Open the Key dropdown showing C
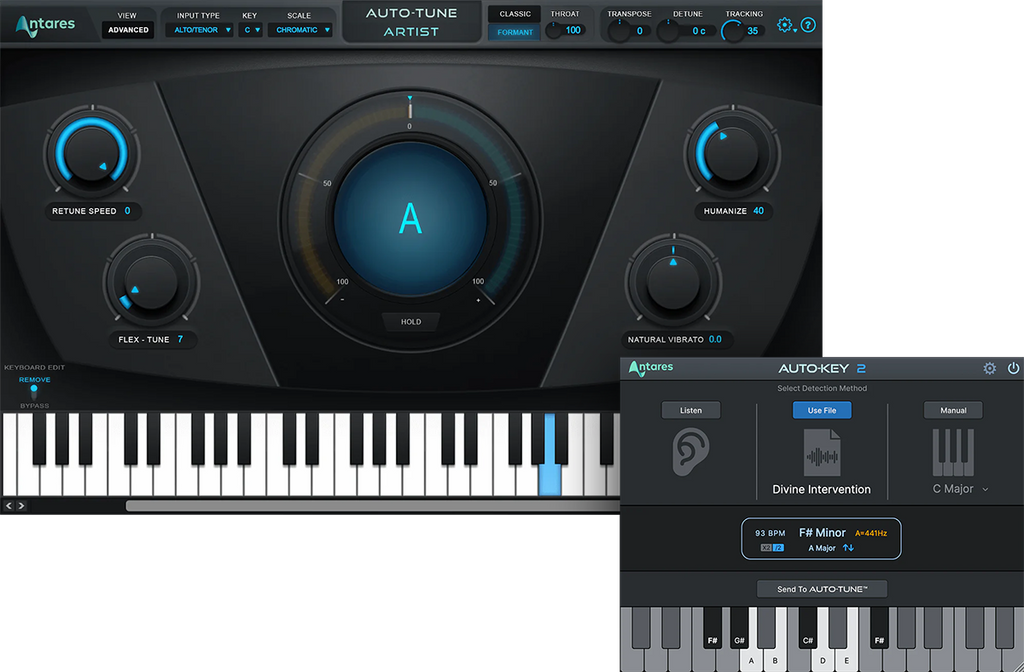Image resolution: width=1024 pixels, height=672 pixels. point(250,30)
